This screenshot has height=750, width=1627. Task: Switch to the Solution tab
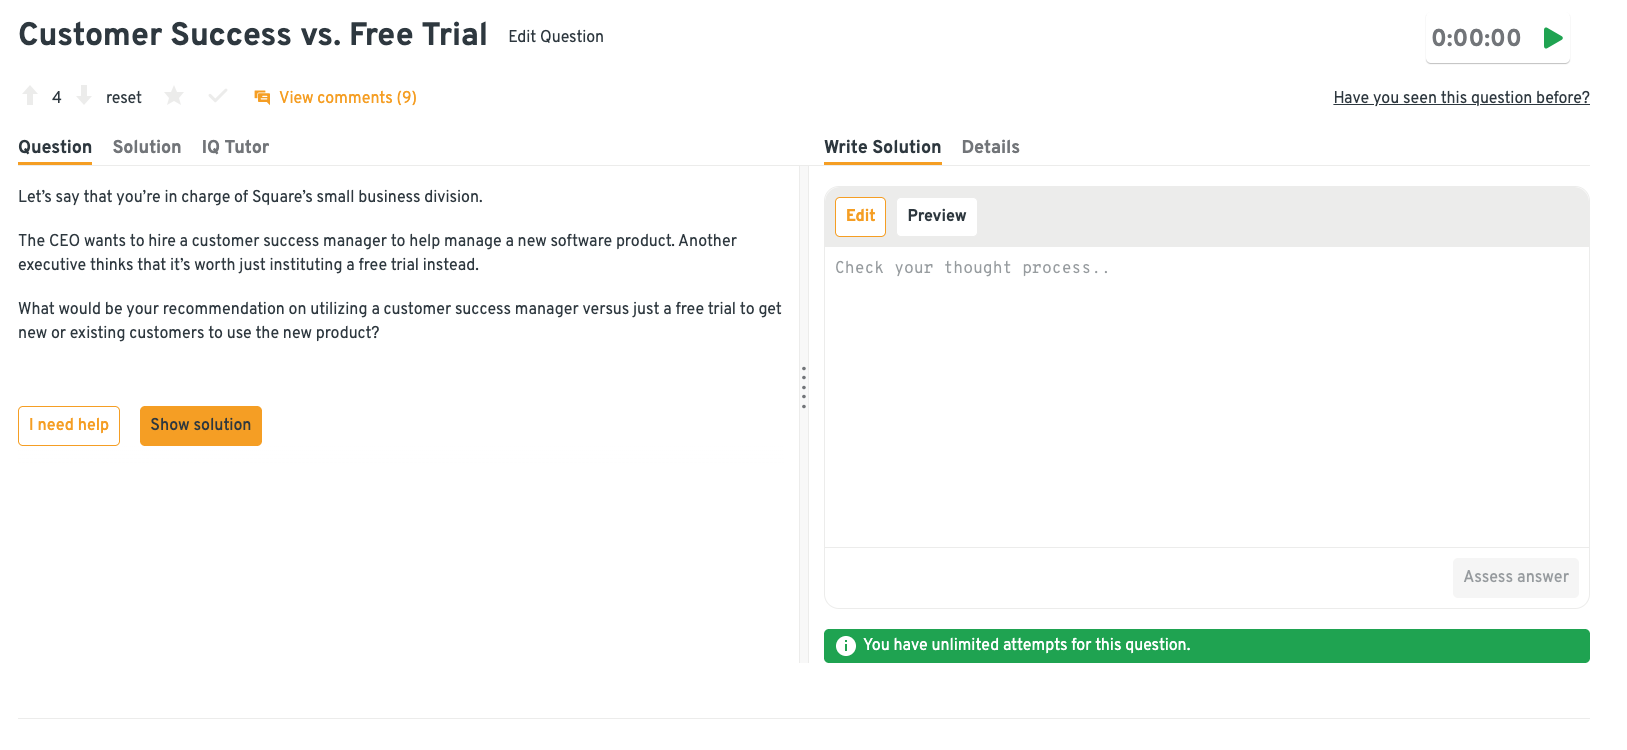click(x=147, y=147)
